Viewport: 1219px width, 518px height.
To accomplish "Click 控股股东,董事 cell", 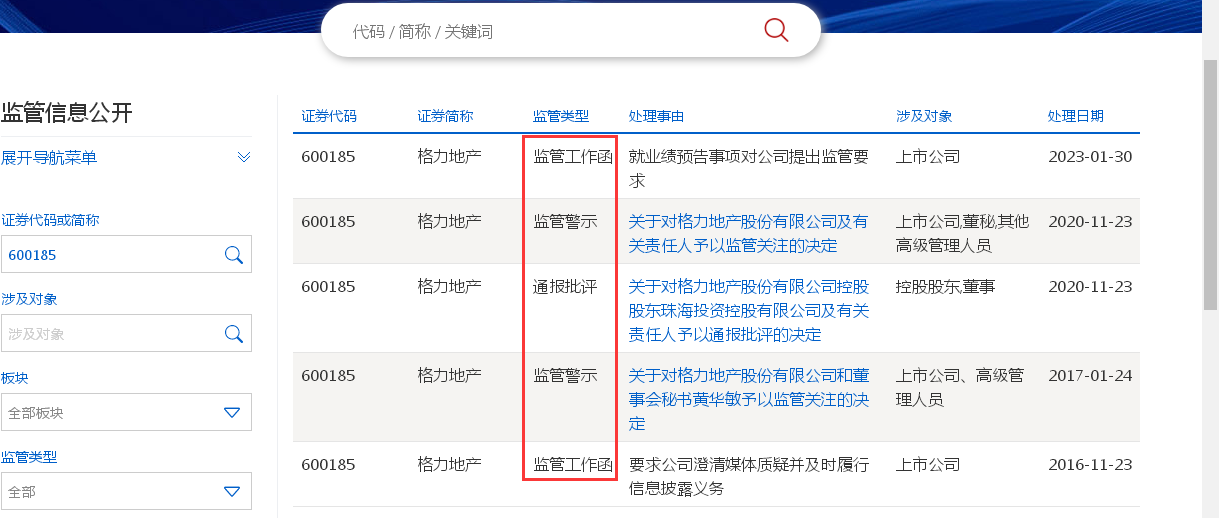I will [946, 287].
